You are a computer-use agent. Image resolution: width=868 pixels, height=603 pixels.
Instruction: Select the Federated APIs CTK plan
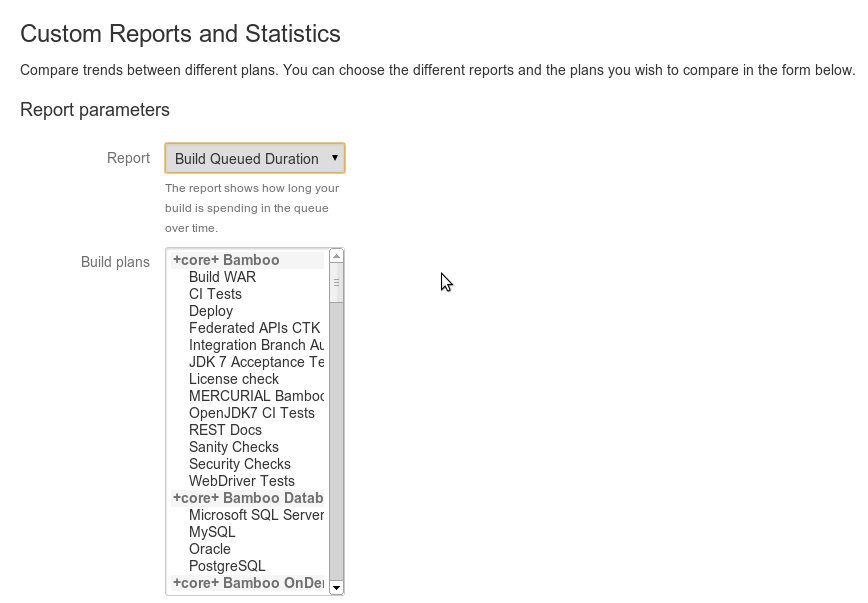[247, 328]
